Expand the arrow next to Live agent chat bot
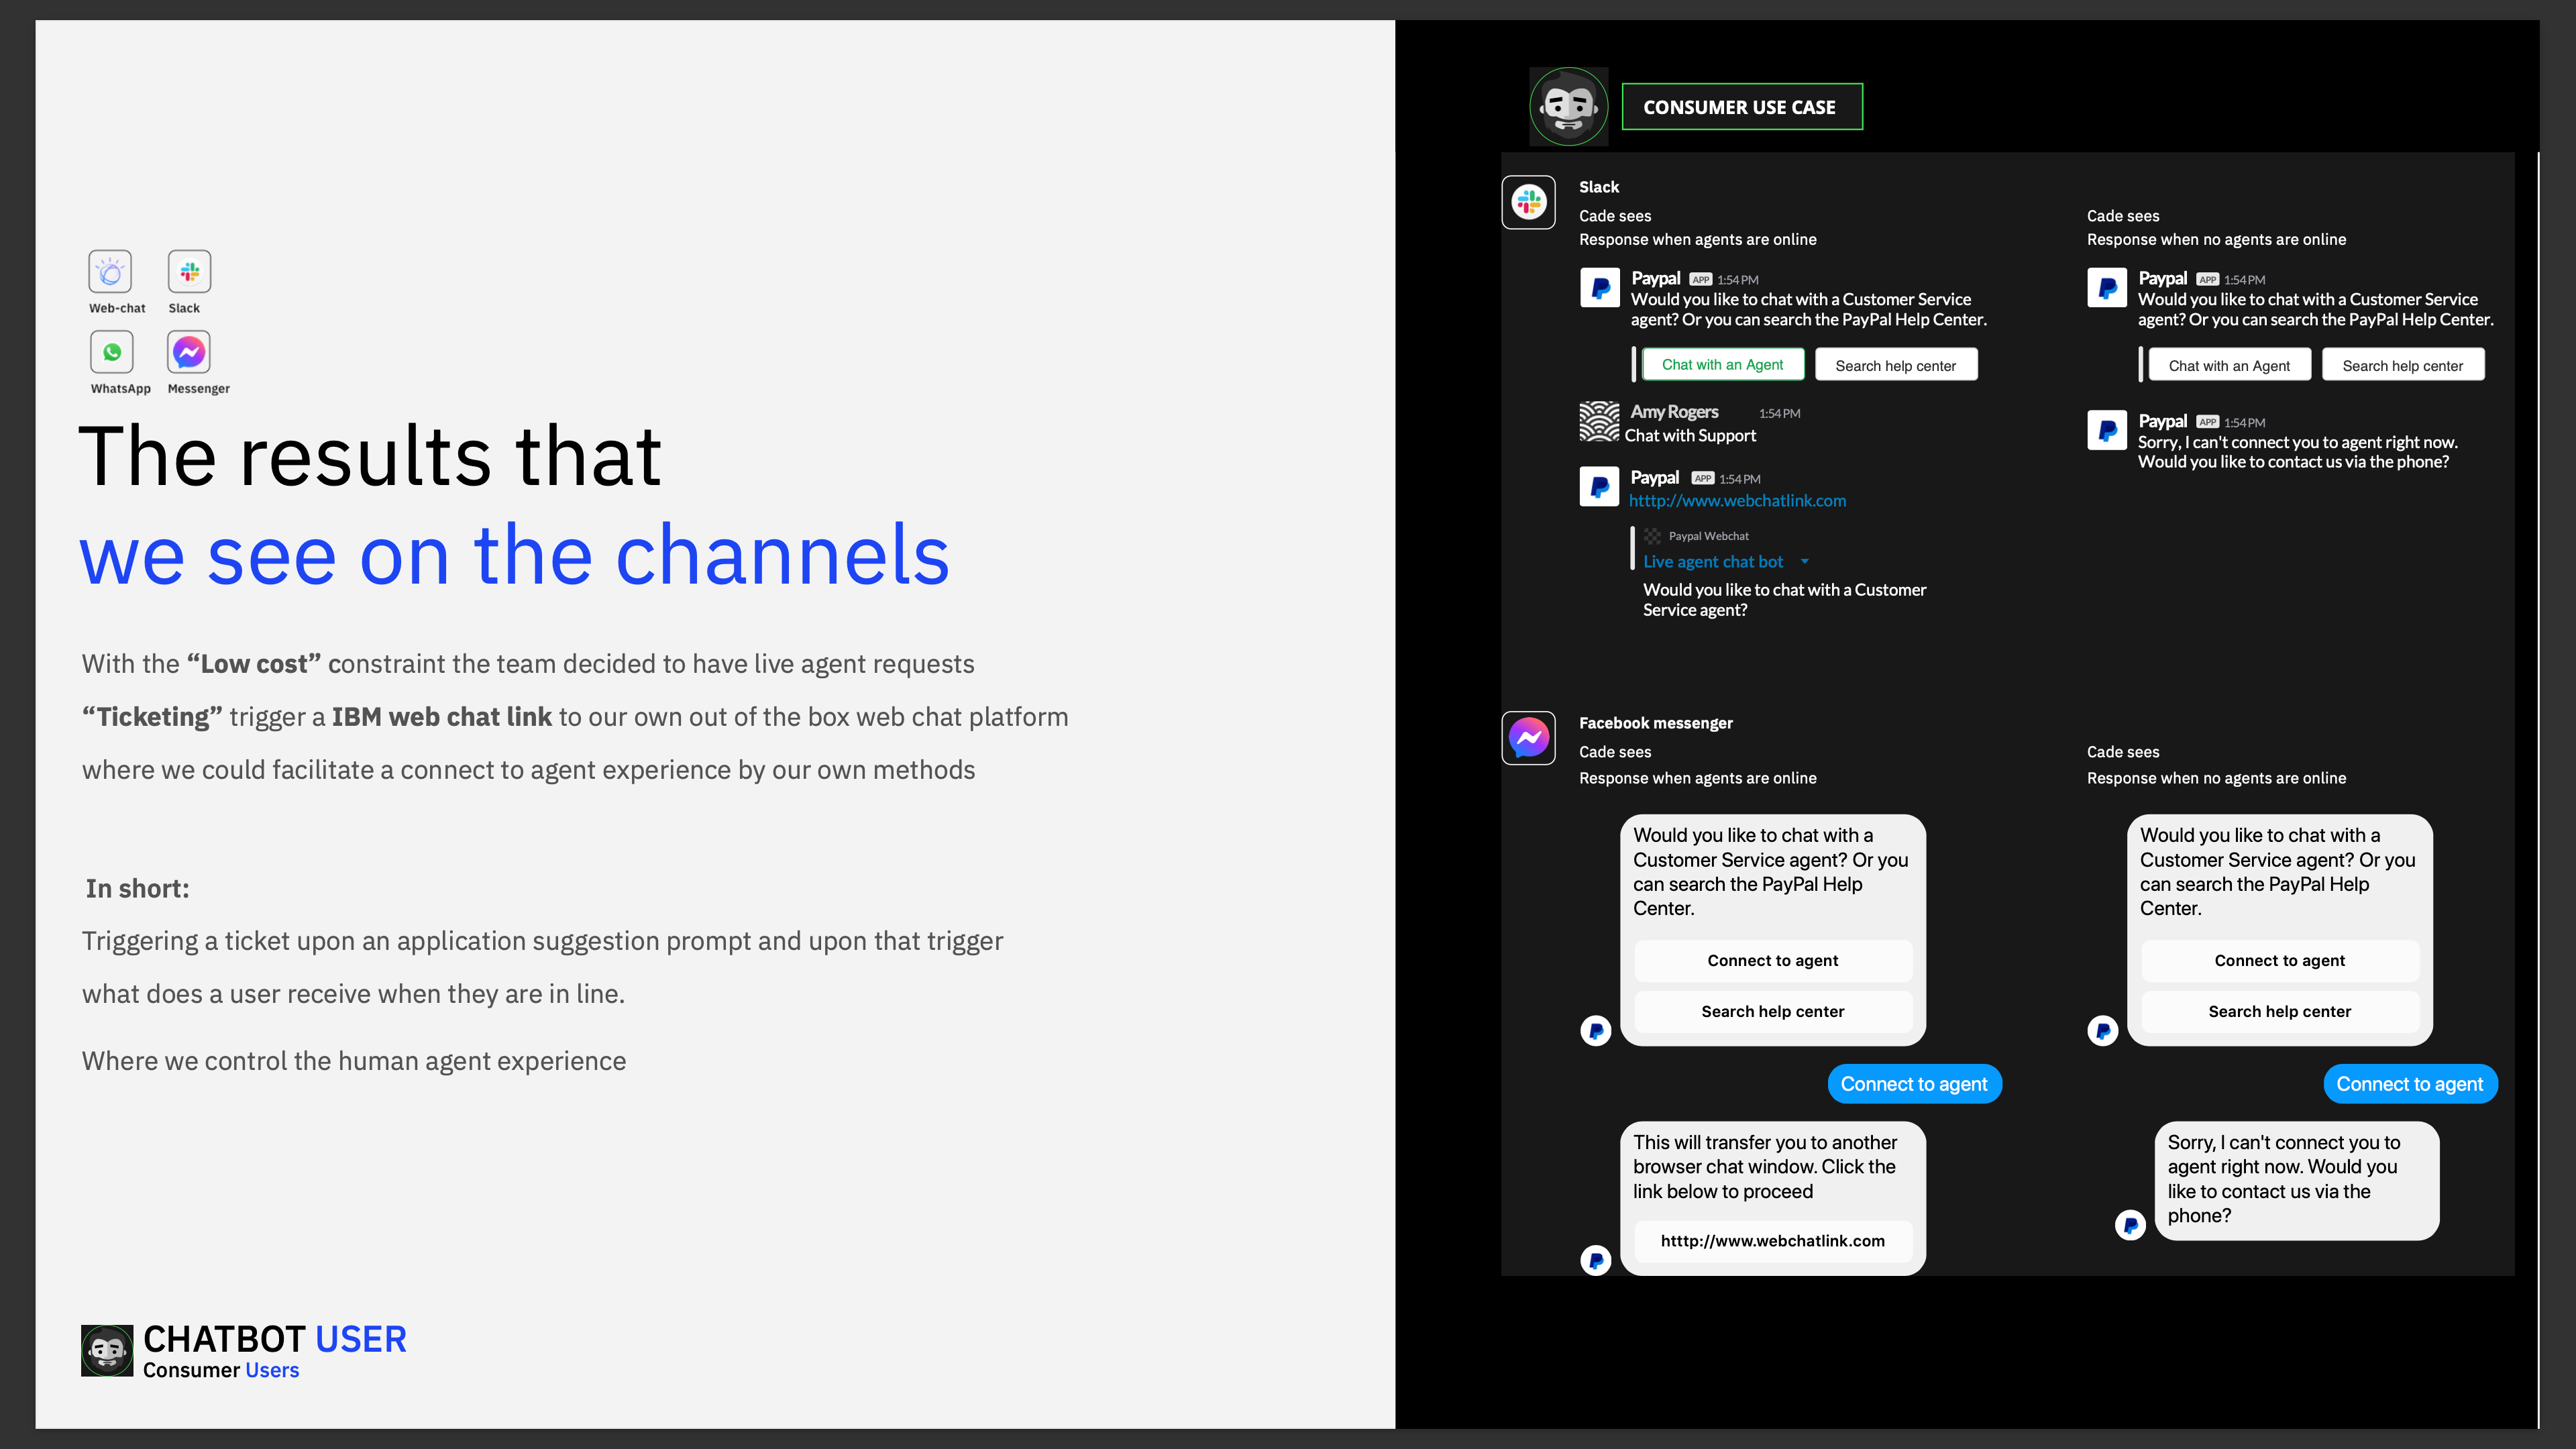 (x=1805, y=562)
